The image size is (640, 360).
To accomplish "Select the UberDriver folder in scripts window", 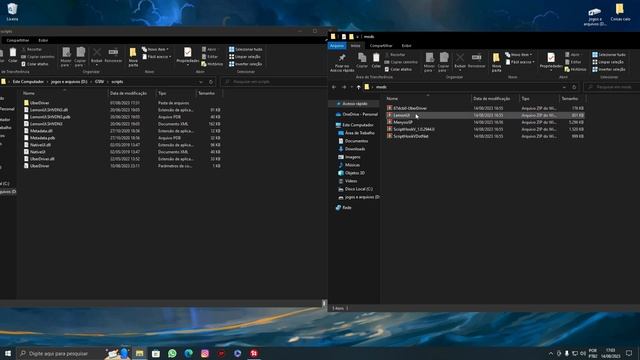I will click(40, 103).
